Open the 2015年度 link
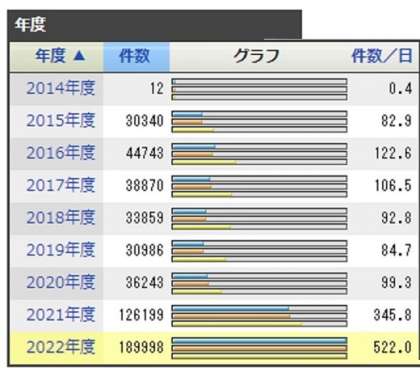Screen dimensions: 420x368 pos(61,121)
